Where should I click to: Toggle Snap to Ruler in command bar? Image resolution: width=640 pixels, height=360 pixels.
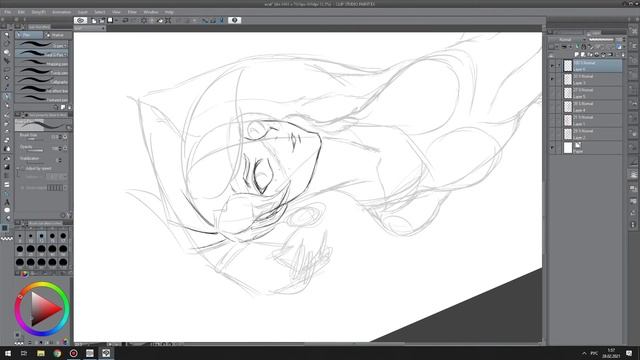tap(205, 20)
